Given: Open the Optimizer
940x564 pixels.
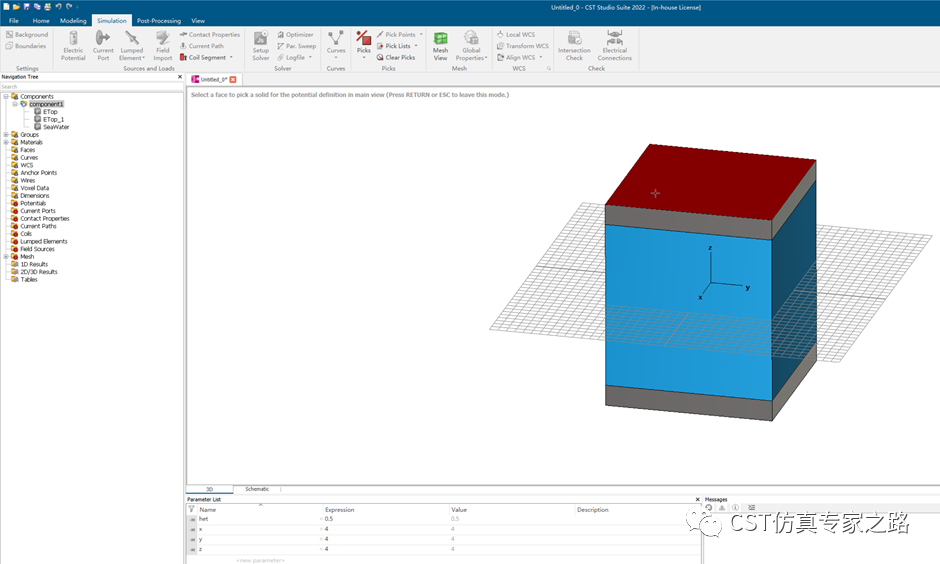Looking at the screenshot, I should point(295,35).
